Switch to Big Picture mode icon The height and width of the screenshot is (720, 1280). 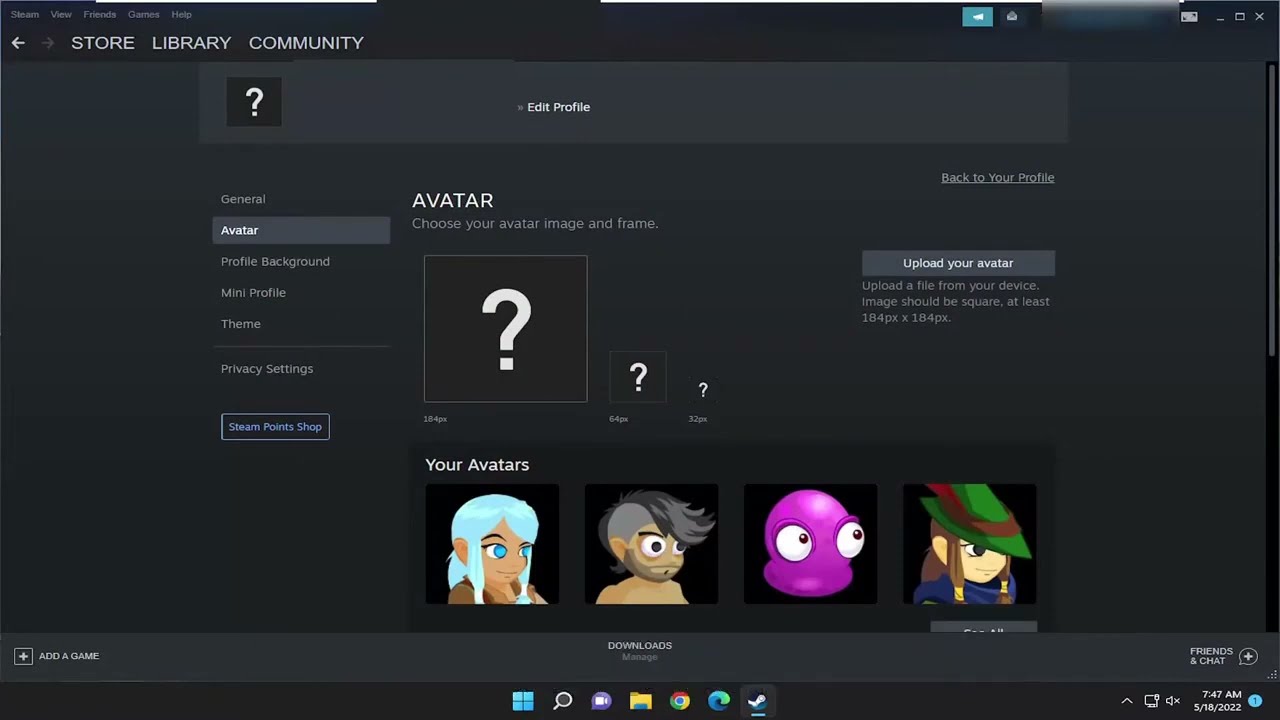(1189, 16)
